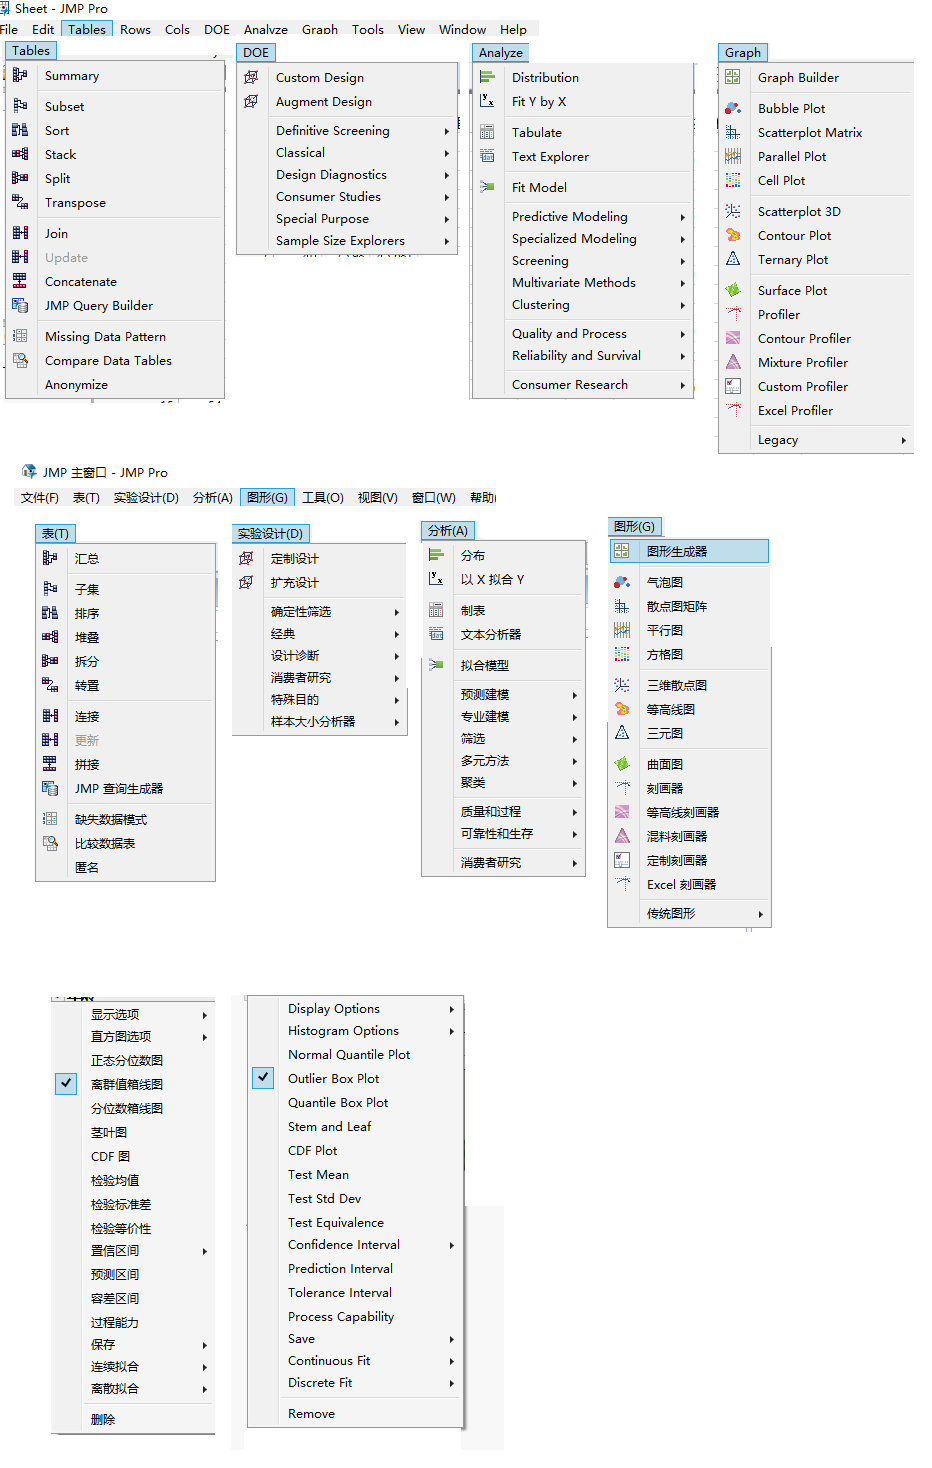Choose Test Std Dev entry
This screenshot has width=932, height=1468.
325,1198
